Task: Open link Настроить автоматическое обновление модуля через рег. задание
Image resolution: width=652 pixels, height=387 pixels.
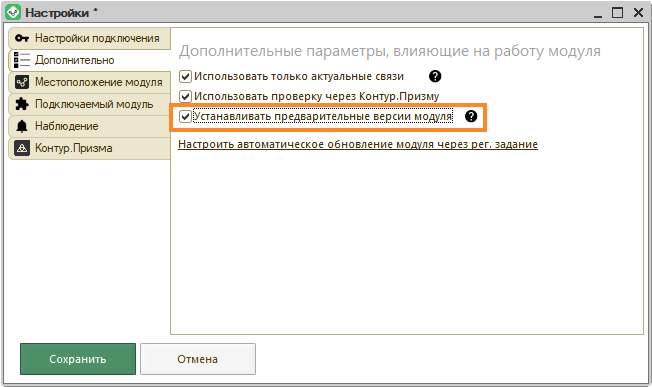Action: point(358,144)
